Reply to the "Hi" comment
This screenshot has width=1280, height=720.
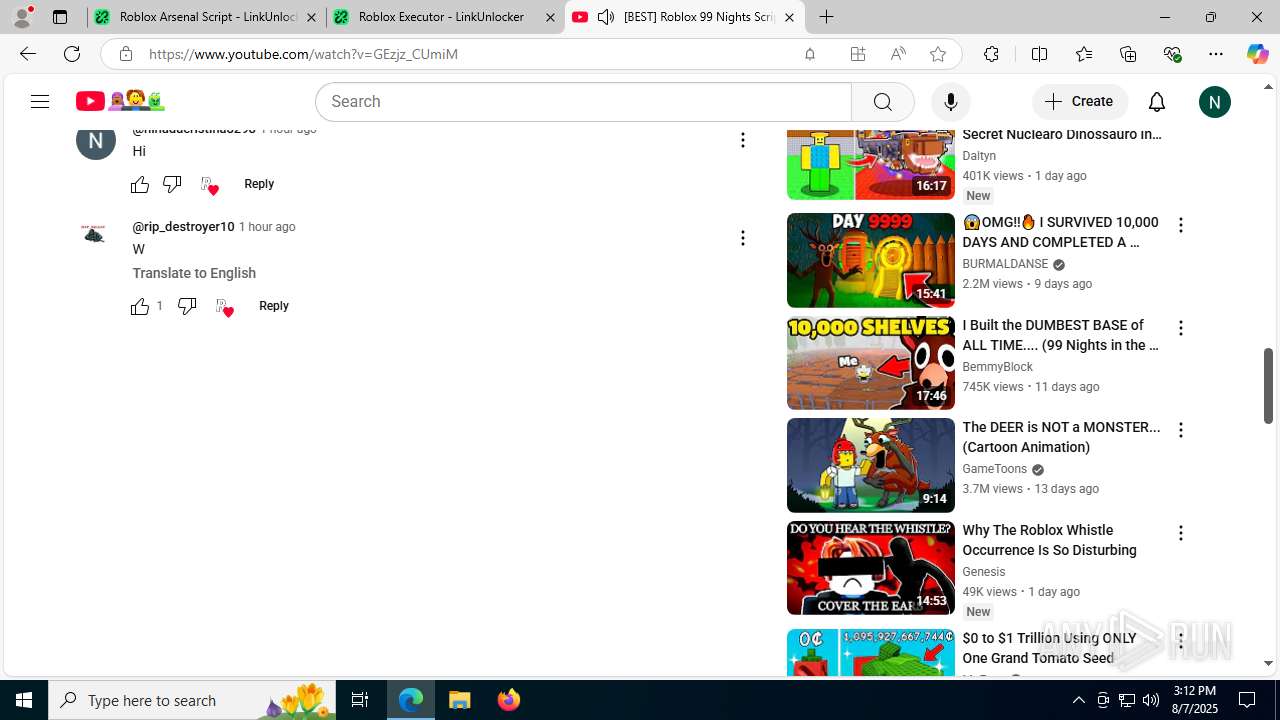point(259,184)
